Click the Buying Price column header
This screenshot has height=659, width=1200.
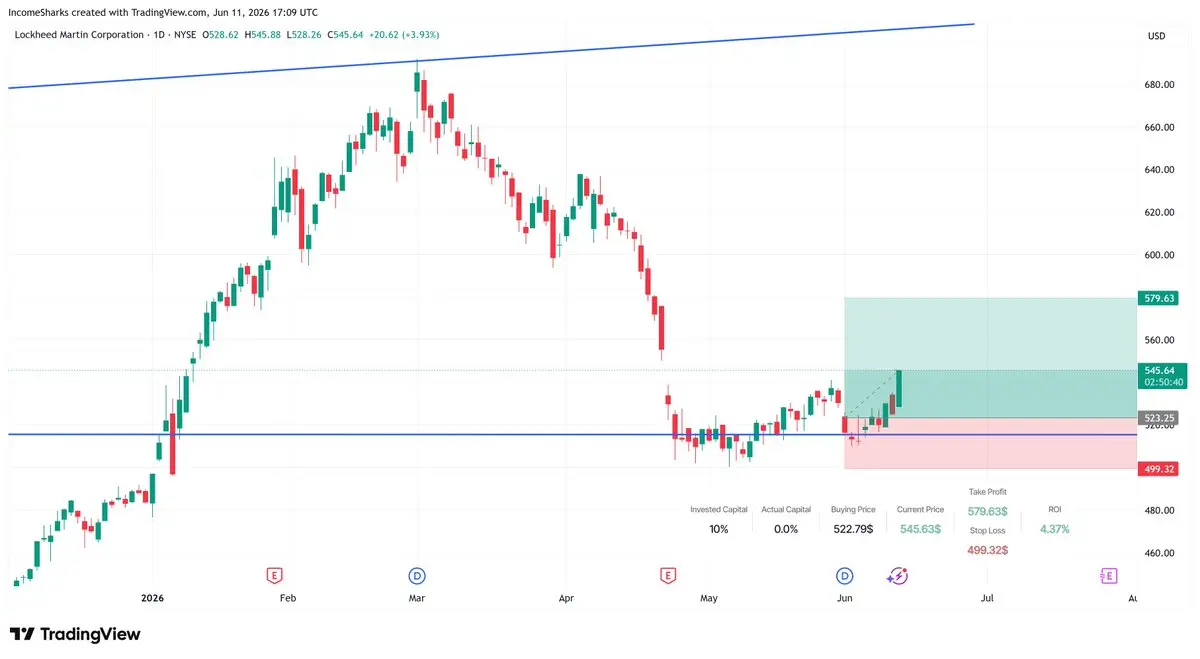pos(853,510)
